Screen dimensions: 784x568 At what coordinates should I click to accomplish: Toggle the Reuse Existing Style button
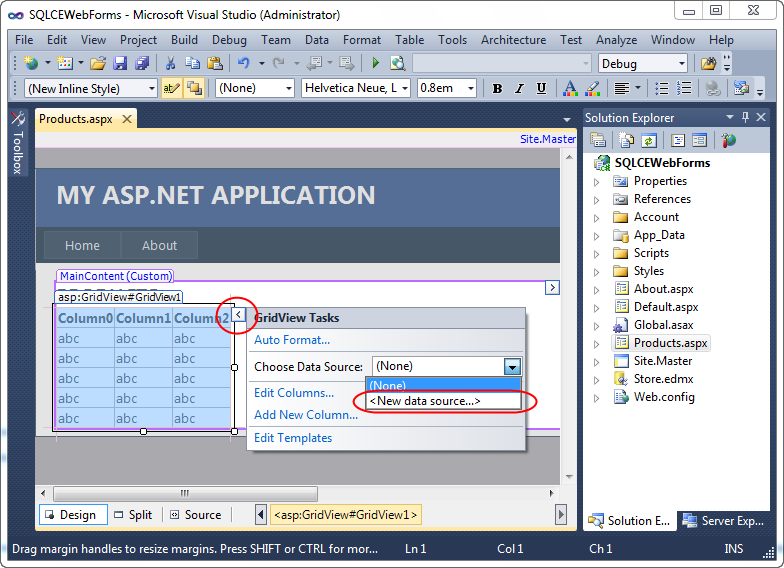pos(194,88)
